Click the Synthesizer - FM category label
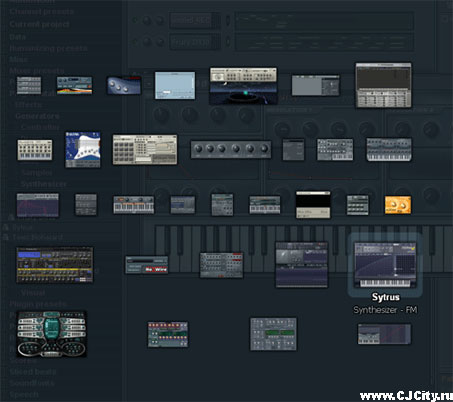This screenshot has height=402, width=453. (x=385, y=310)
